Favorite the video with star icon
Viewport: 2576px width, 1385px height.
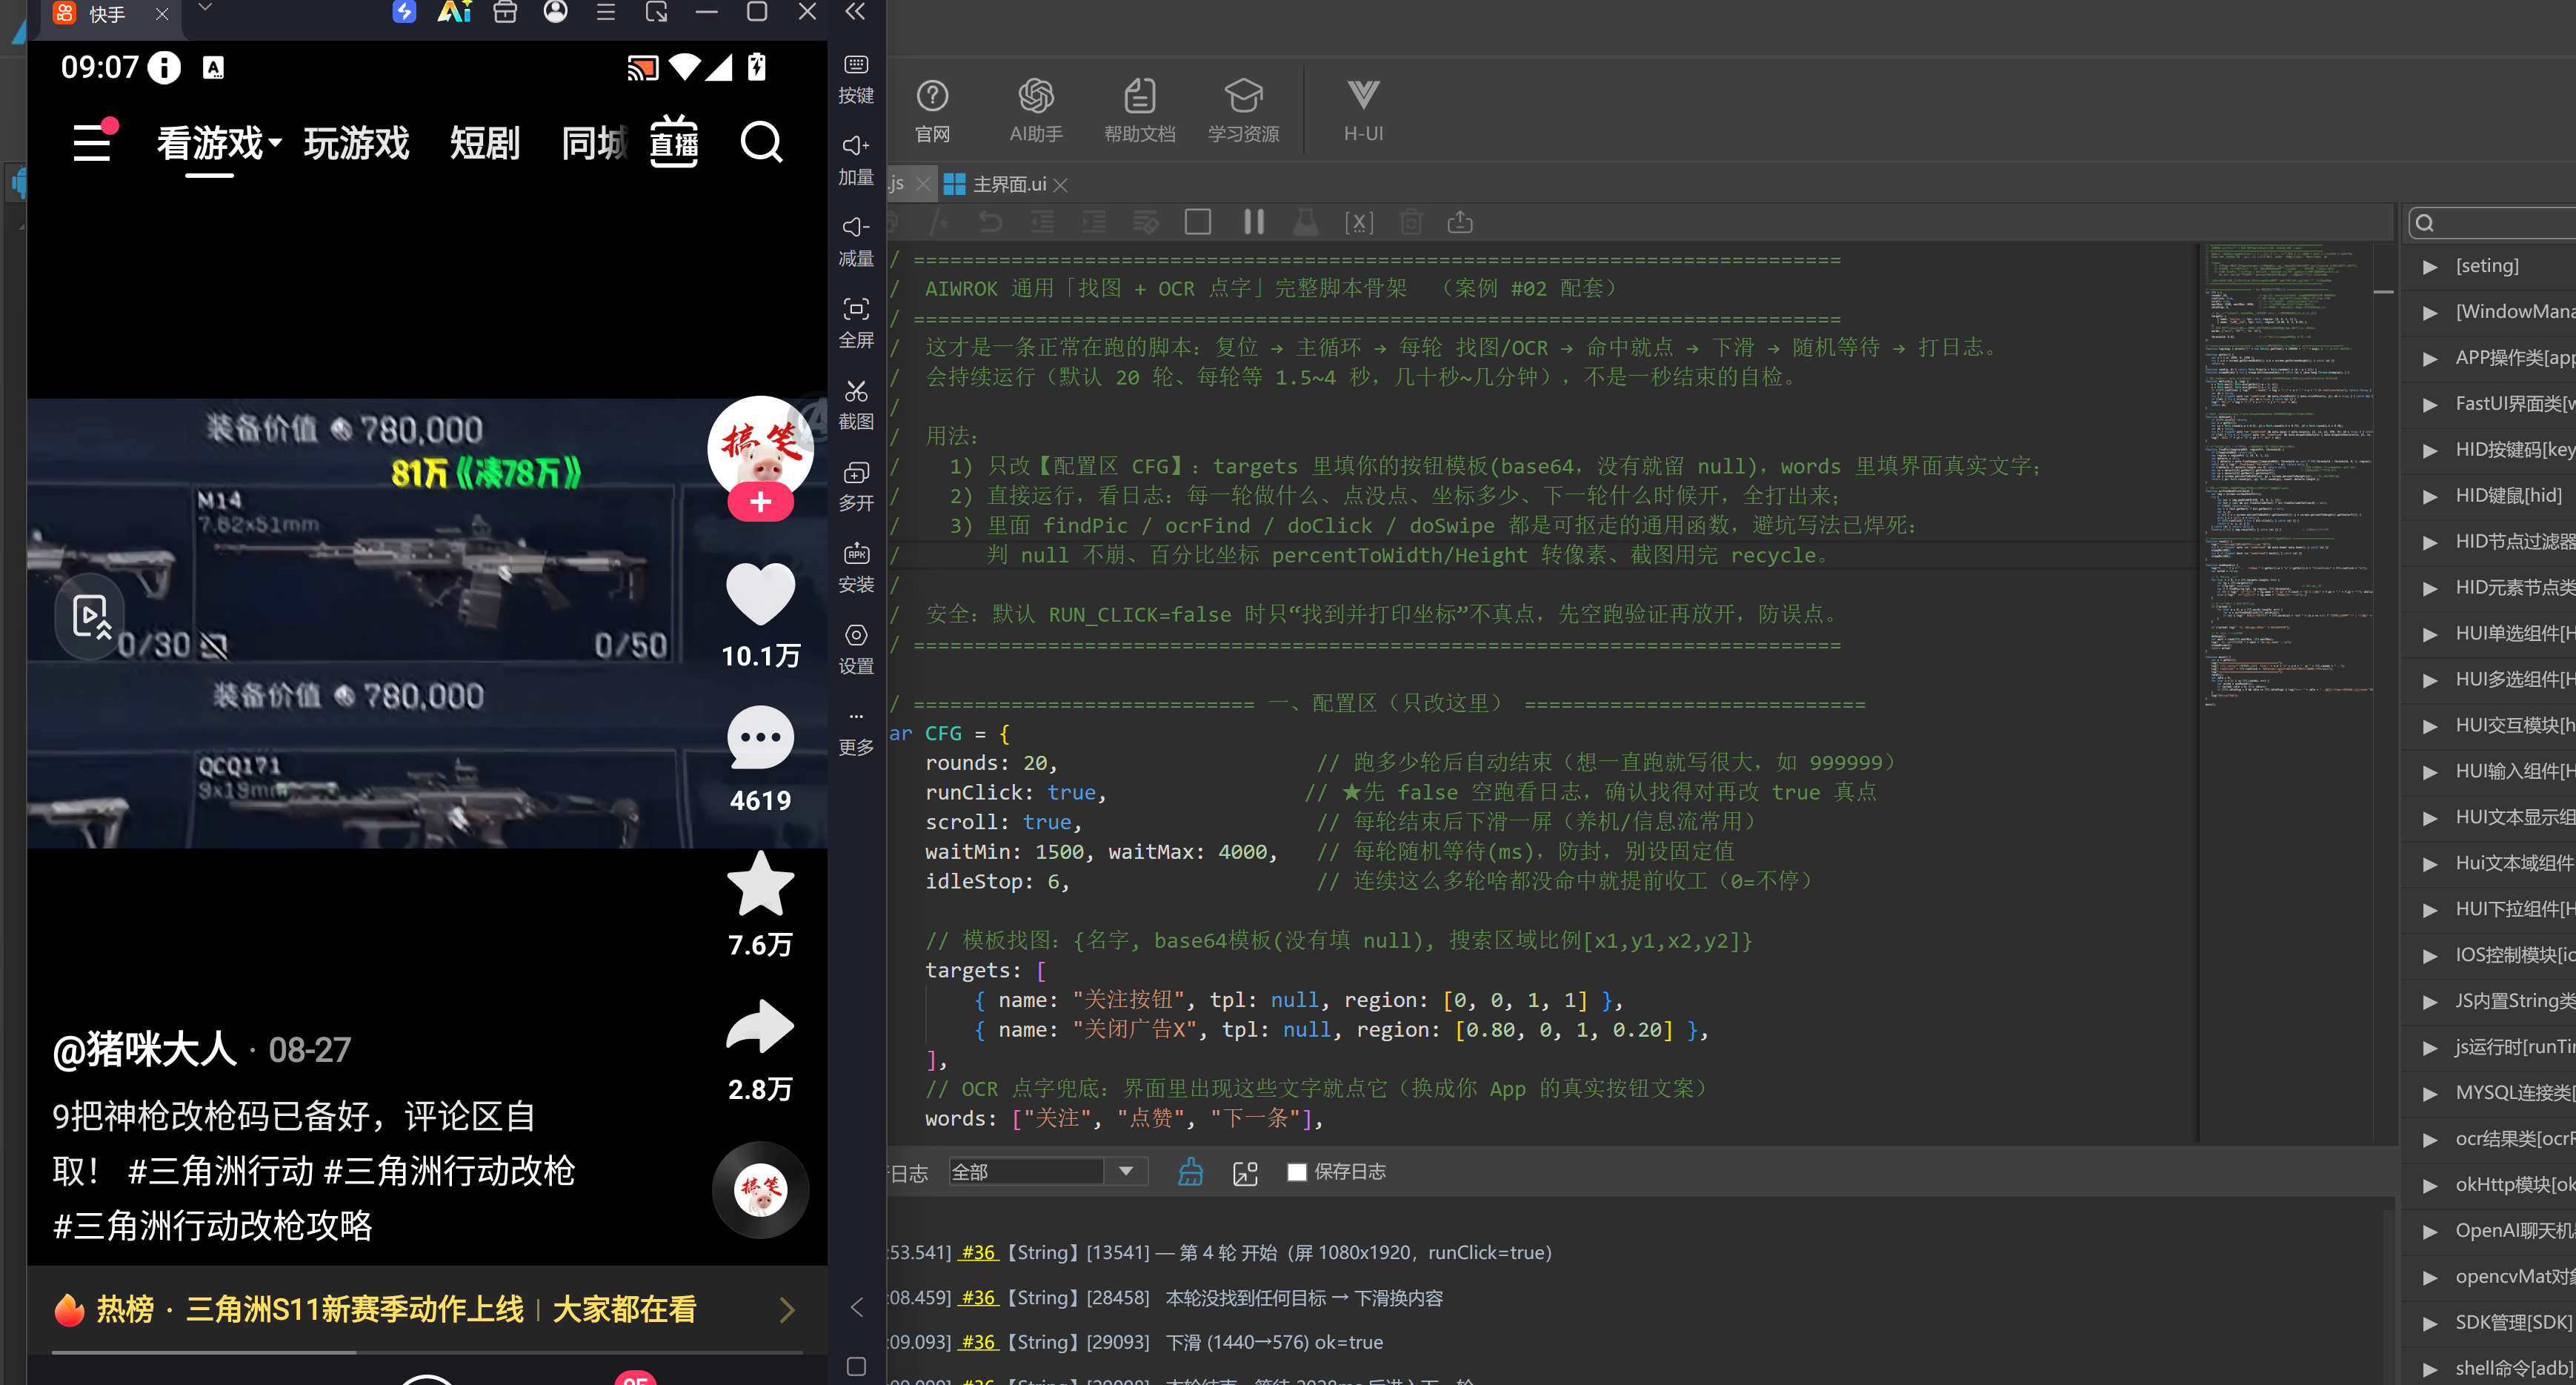pos(760,884)
